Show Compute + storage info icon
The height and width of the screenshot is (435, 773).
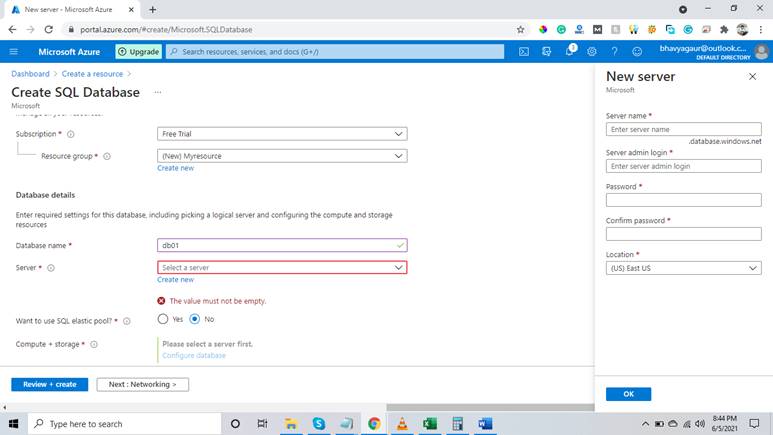pyautogui.click(x=94, y=344)
